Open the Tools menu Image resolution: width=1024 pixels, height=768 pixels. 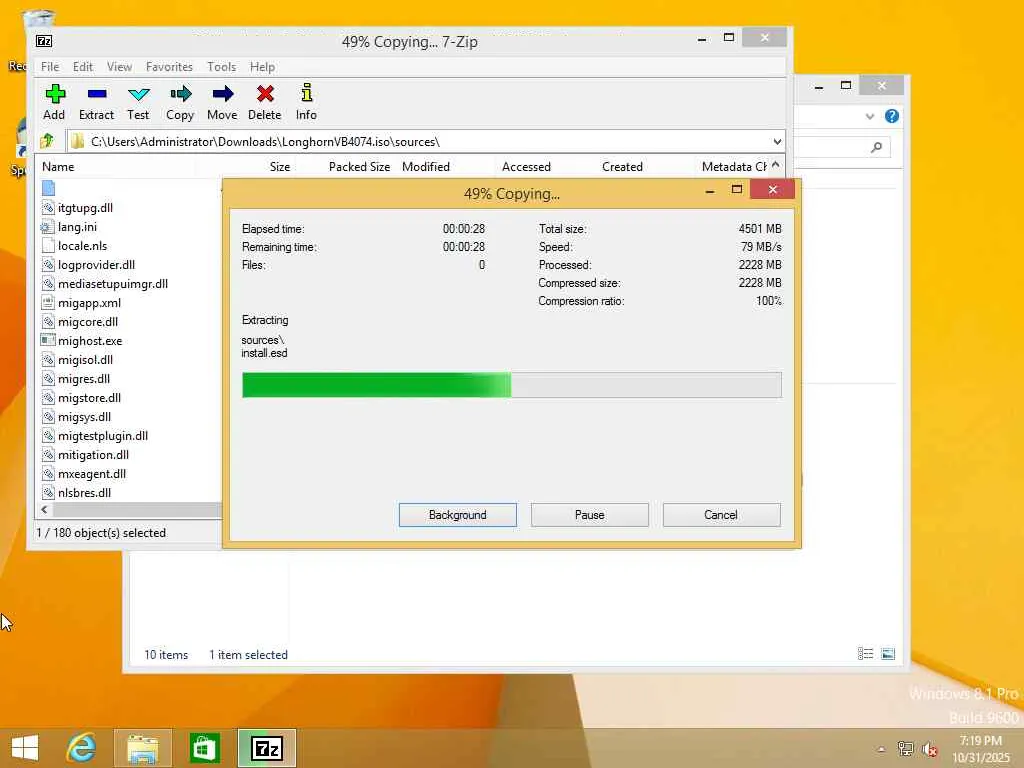click(221, 67)
